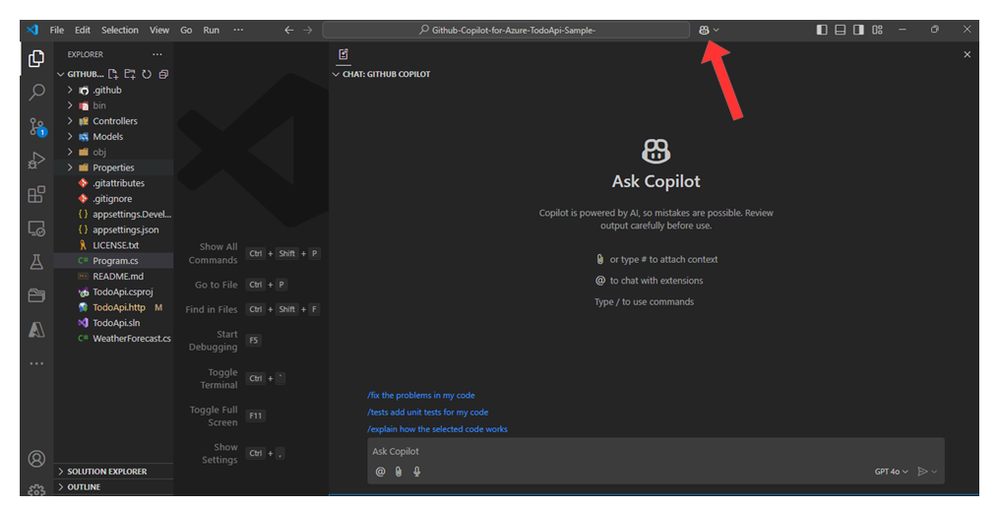Open the Selection menu
Screen dimensions: 999x516
pyautogui.click(x=119, y=30)
